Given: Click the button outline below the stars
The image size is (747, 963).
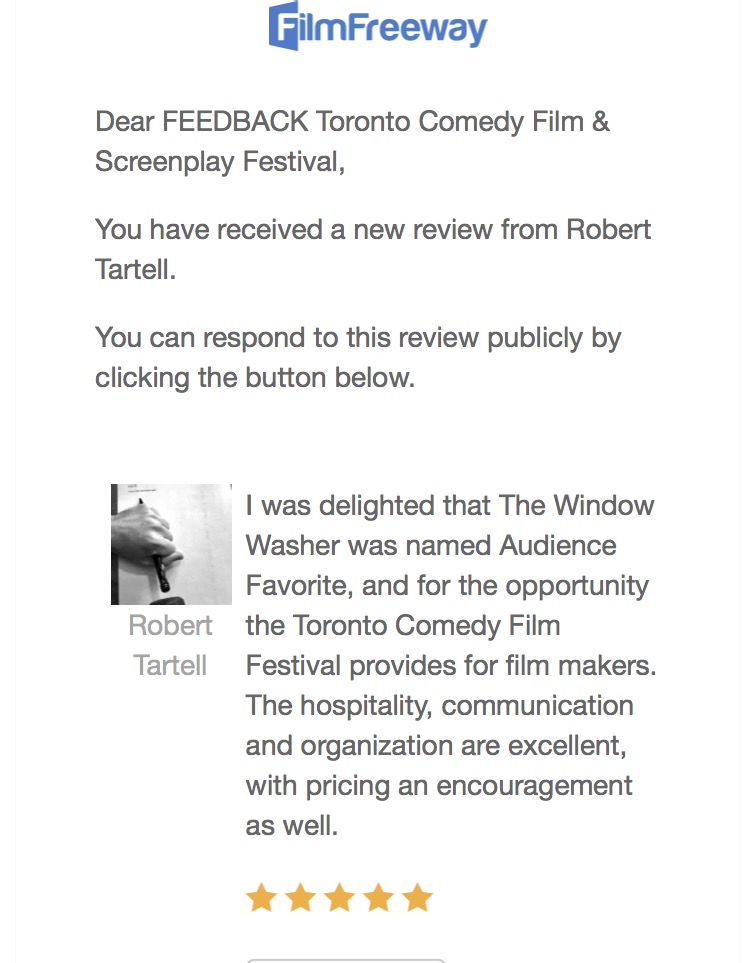Looking at the screenshot, I should point(345,959).
